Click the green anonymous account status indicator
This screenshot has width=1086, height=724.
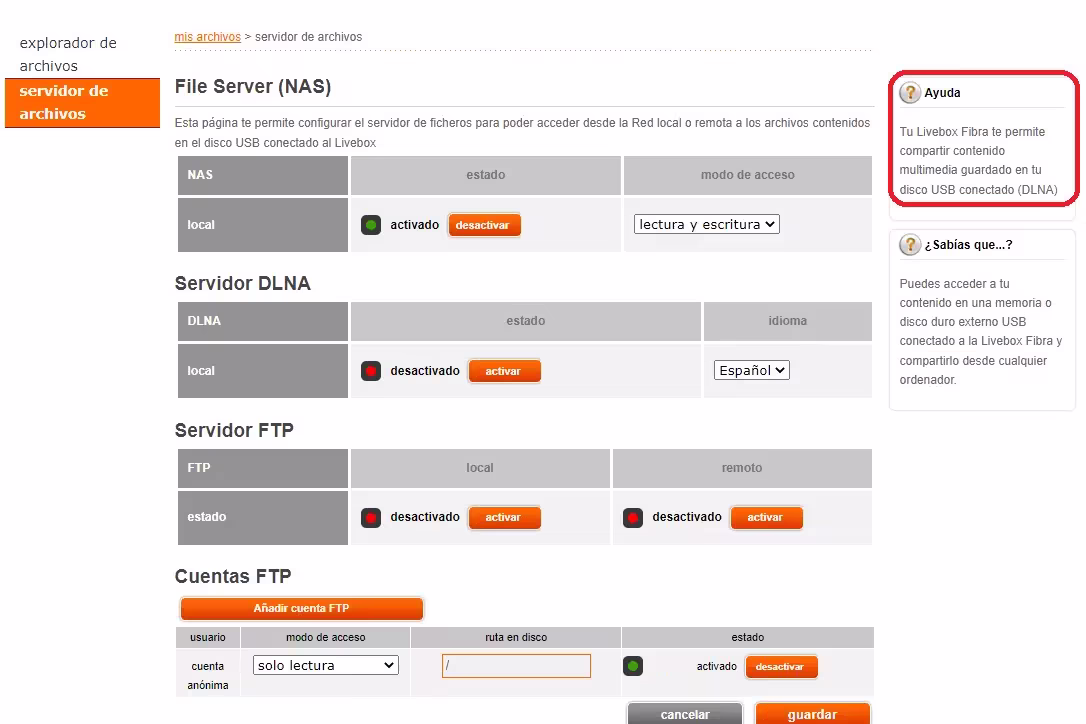coord(633,666)
